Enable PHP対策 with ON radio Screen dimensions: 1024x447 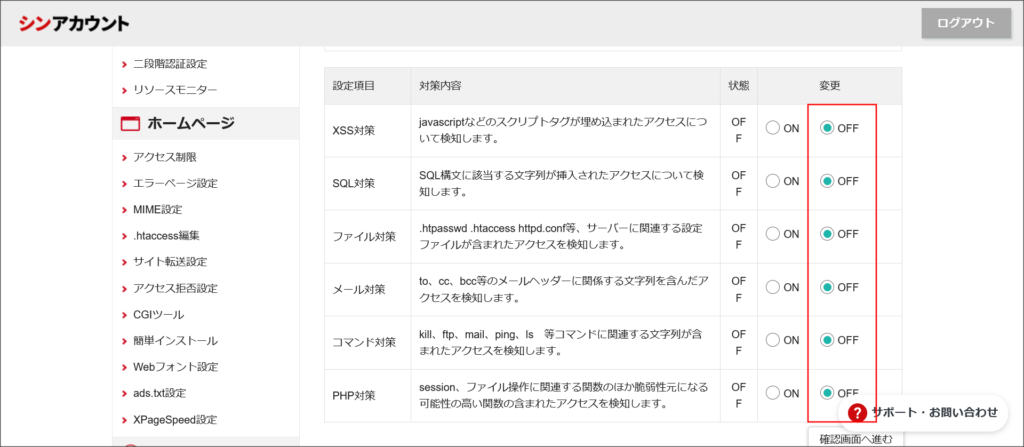point(773,393)
